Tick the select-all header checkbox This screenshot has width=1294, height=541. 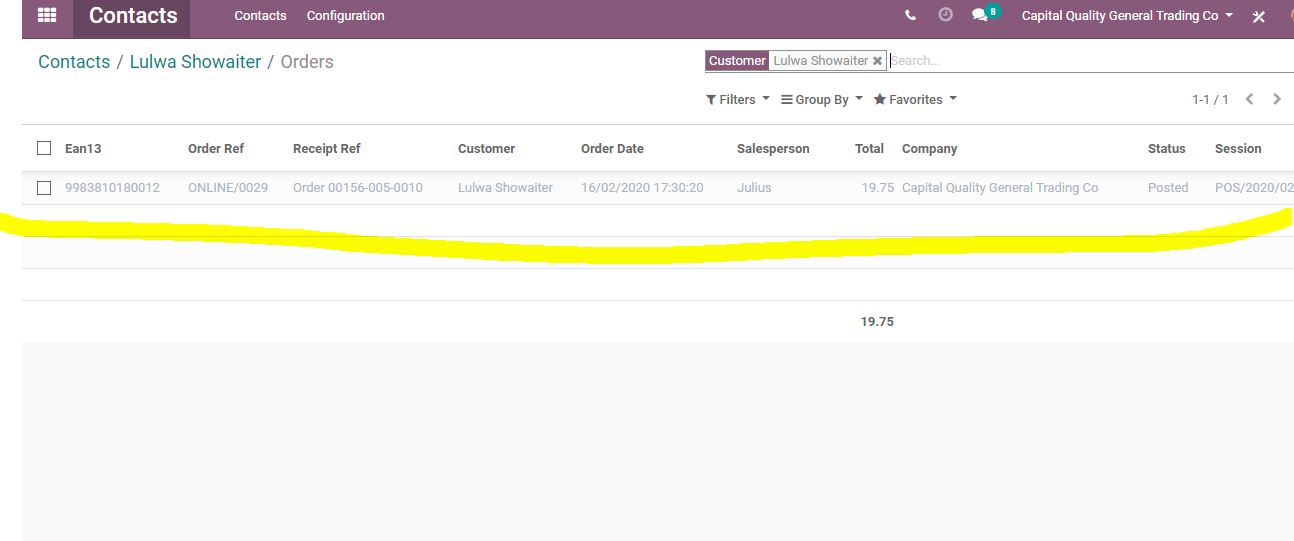pyautogui.click(x=44, y=148)
